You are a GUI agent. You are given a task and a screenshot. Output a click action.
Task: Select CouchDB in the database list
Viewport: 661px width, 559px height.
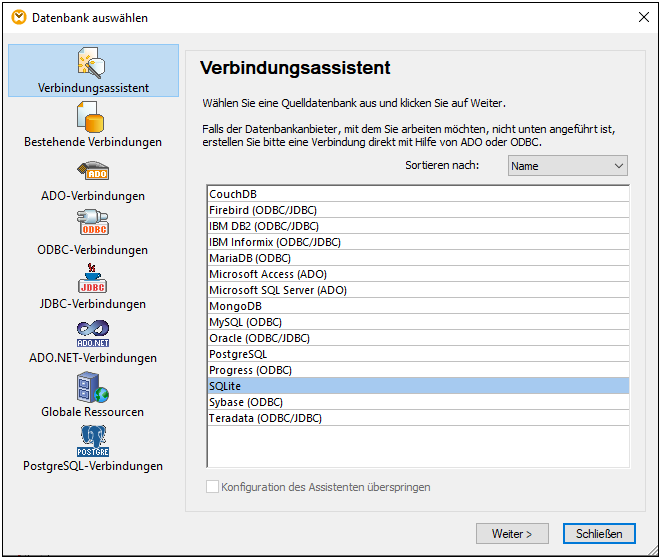click(418, 194)
